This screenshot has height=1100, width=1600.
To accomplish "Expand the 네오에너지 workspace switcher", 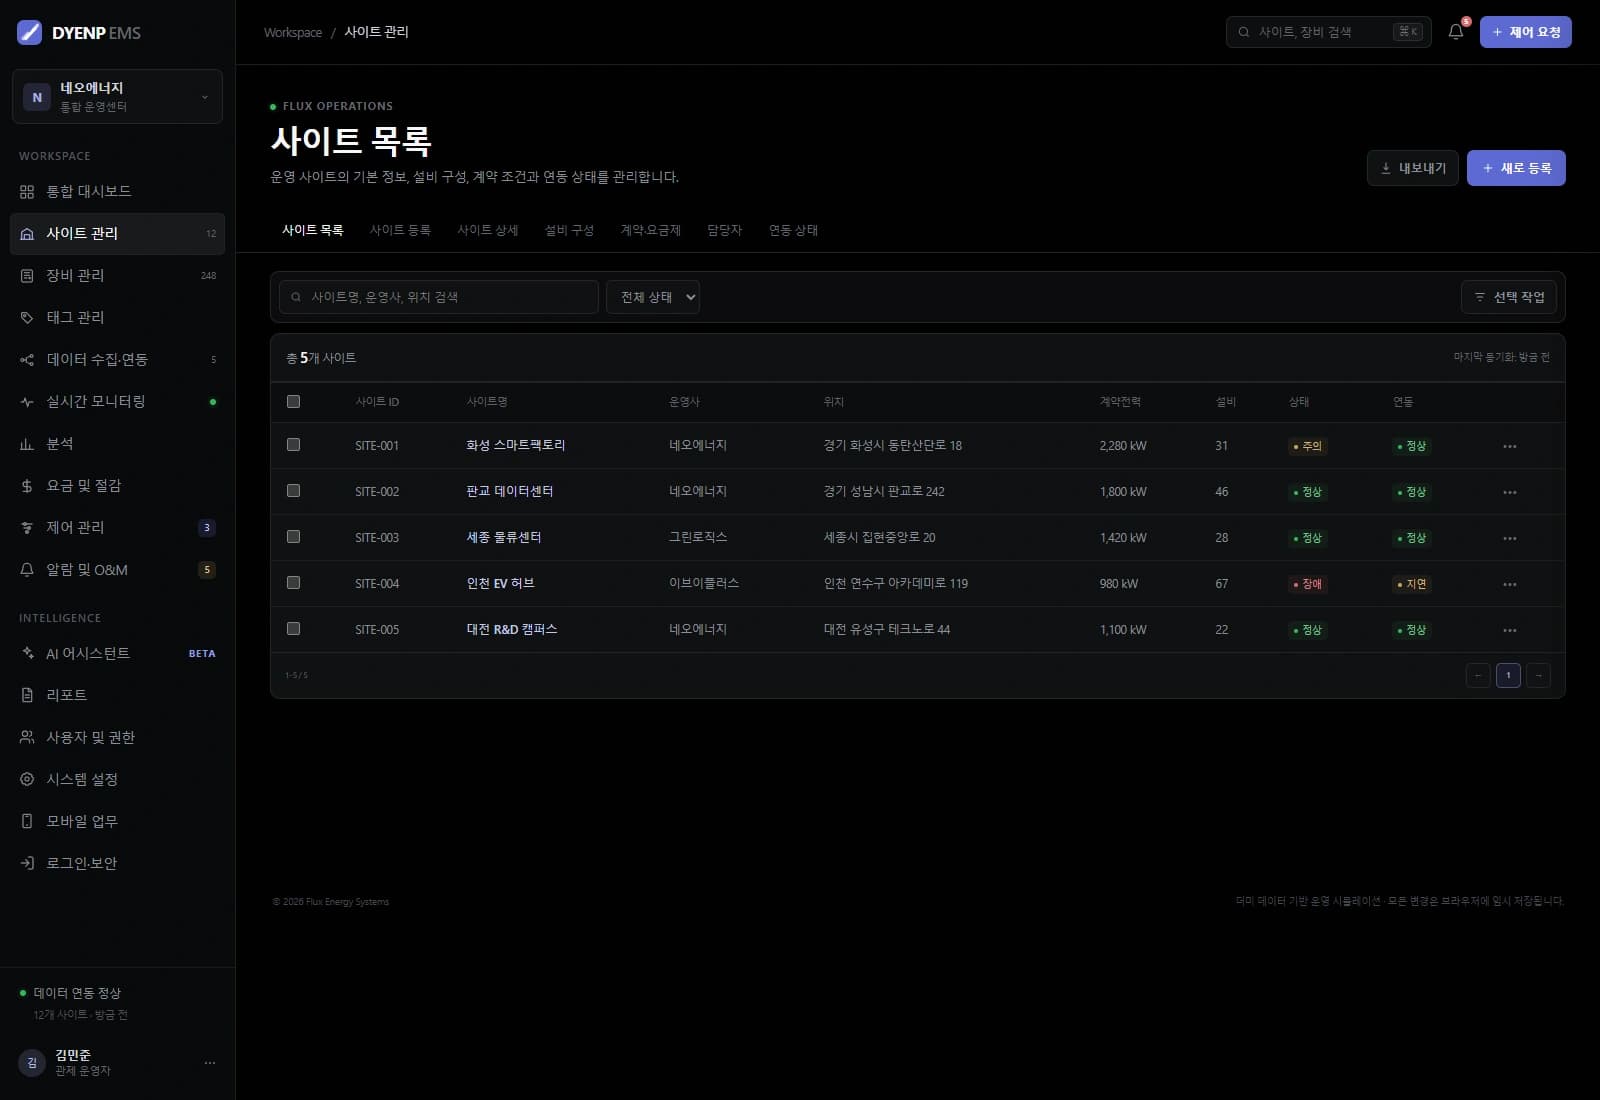I will (117, 96).
